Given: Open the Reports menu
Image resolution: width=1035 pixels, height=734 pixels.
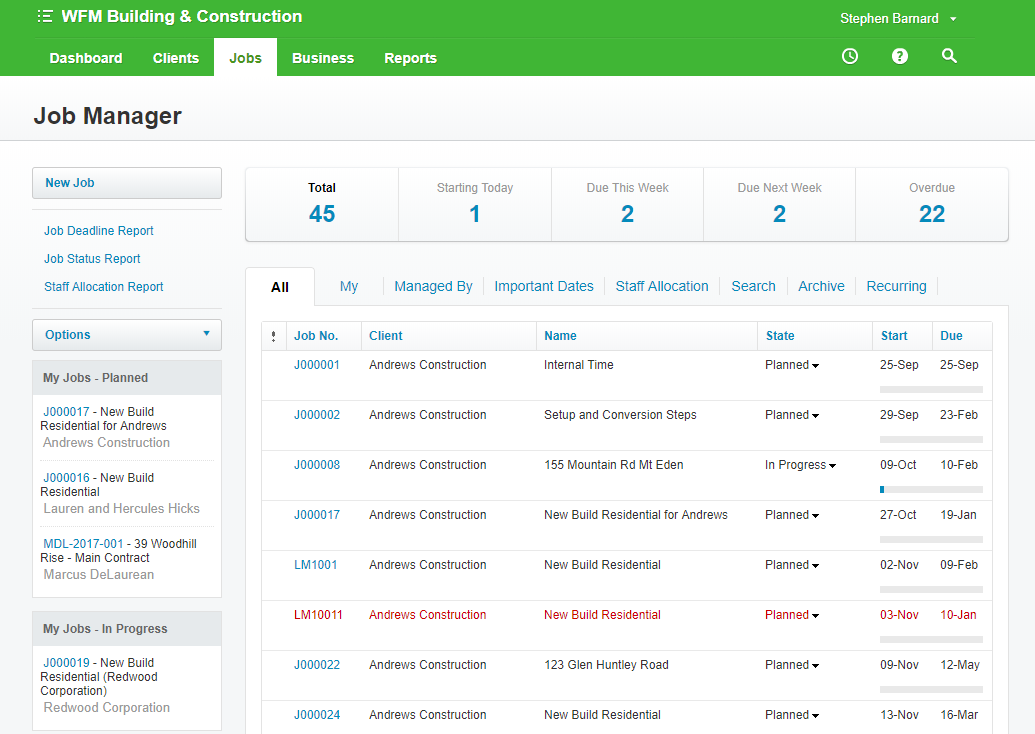Looking at the screenshot, I should (411, 58).
